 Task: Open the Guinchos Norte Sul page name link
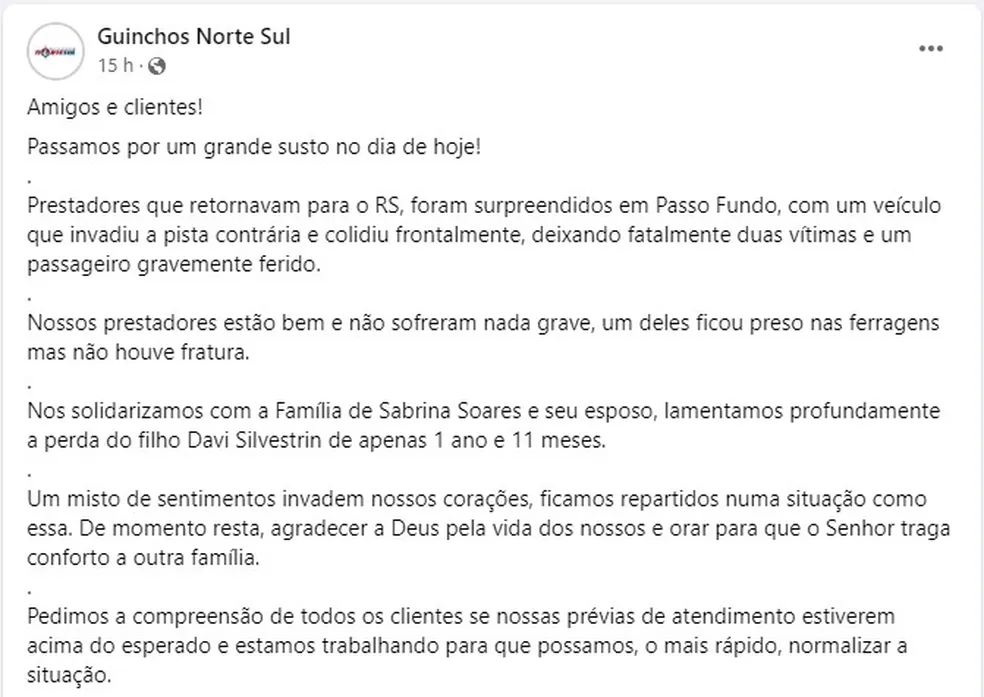194,36
